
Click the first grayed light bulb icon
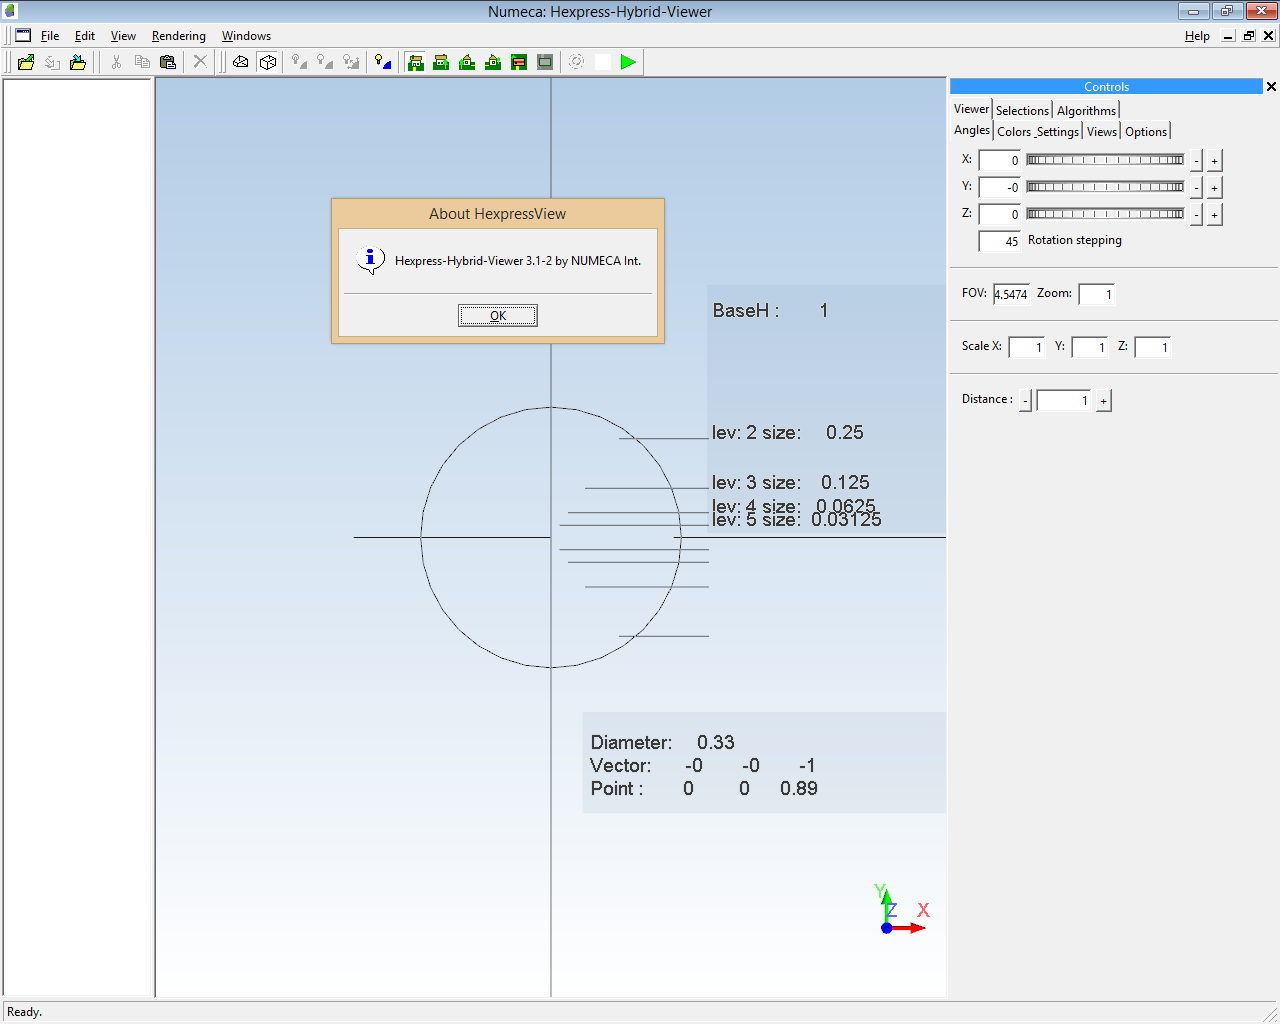point(299,62)
